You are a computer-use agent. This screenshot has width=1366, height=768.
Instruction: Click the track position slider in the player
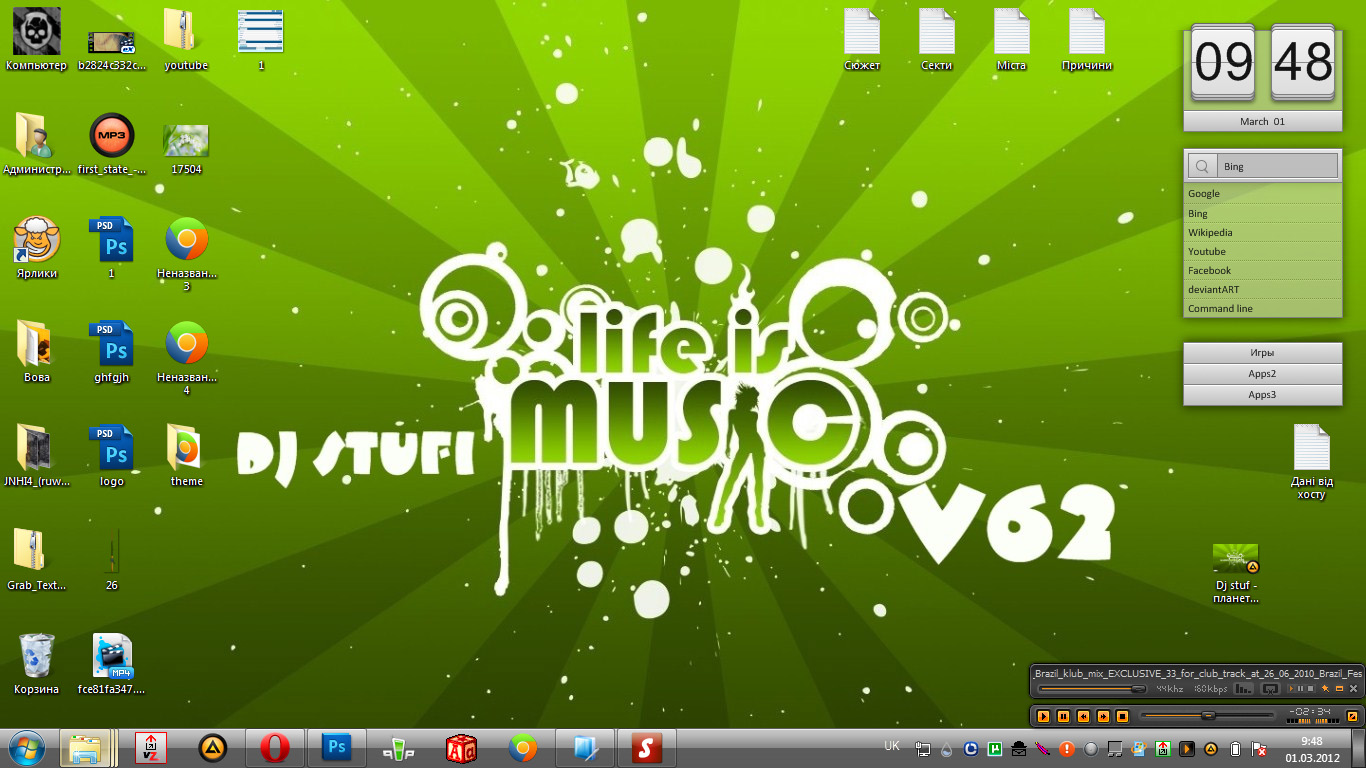coord(1208,716)
